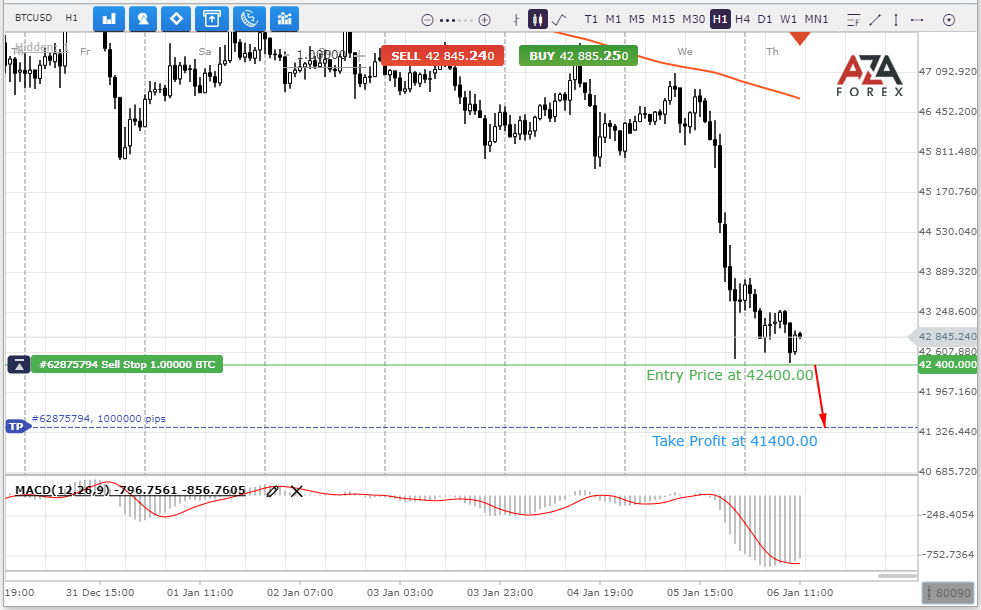Click the Sell Stop order #62875794 label
The image size is (981, 610).
[x=127, y=365]
